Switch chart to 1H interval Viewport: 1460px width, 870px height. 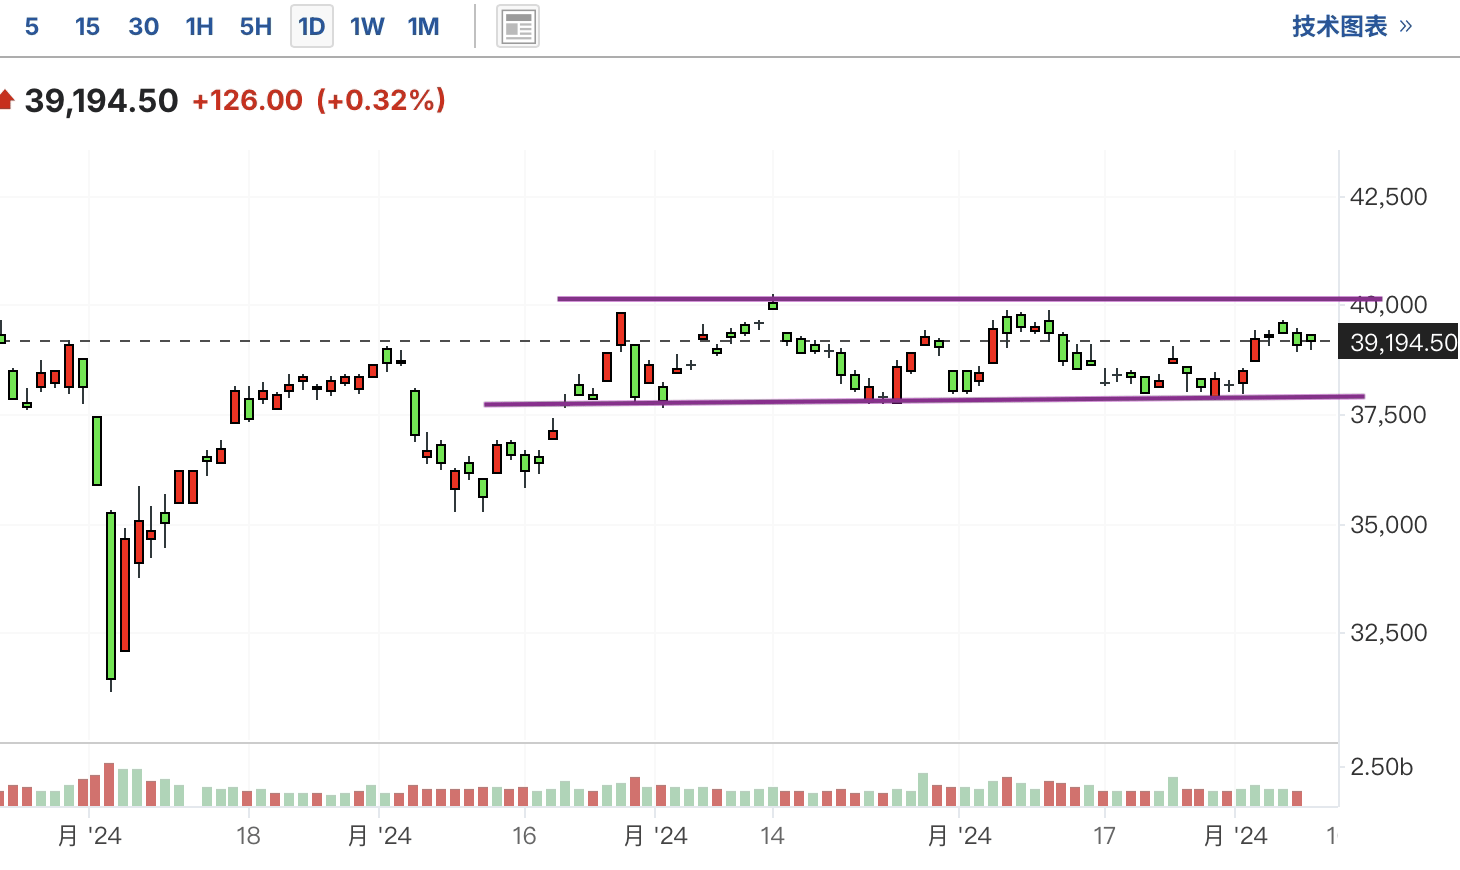[x=199, y=27]
